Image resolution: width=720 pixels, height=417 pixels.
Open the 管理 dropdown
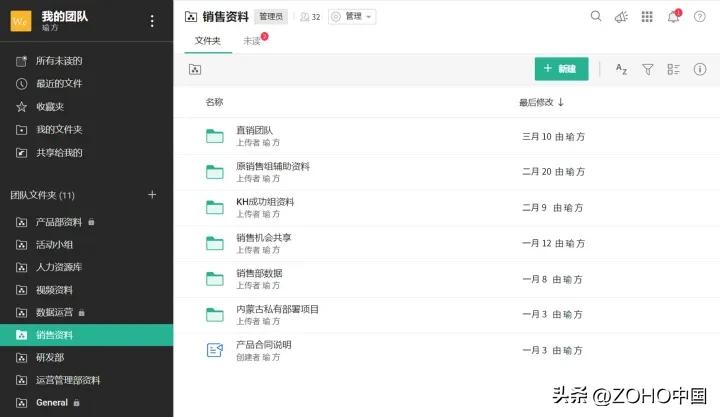(x=352, y=17)
